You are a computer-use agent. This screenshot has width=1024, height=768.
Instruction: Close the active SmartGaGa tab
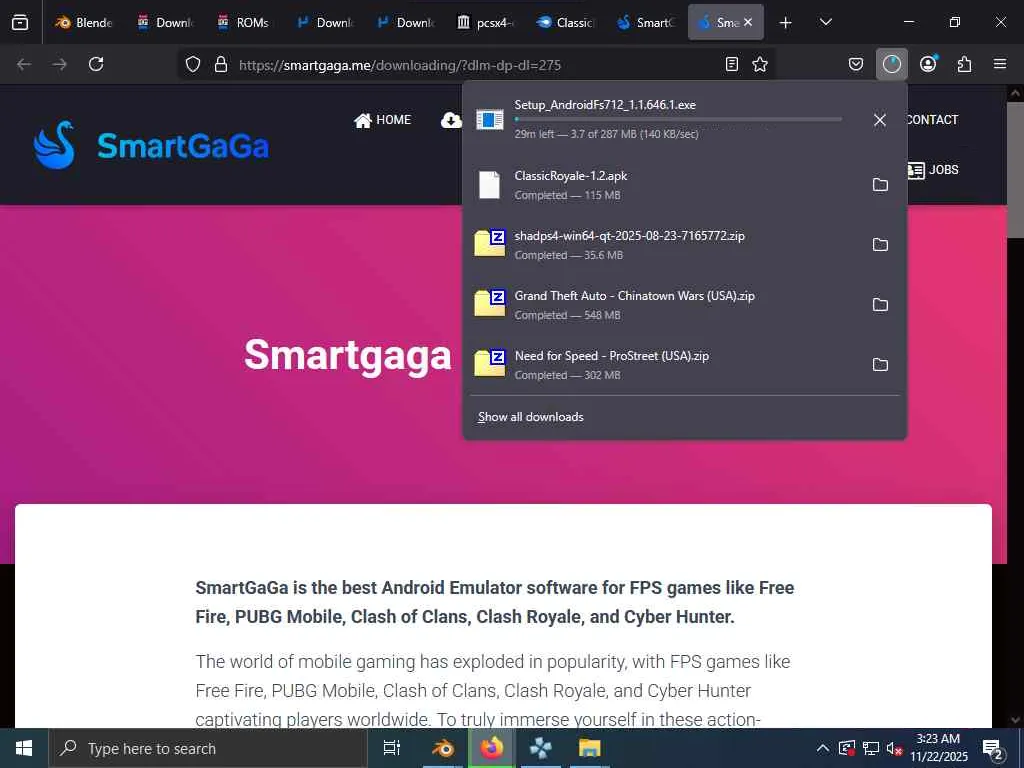click(x=748, y=22)
